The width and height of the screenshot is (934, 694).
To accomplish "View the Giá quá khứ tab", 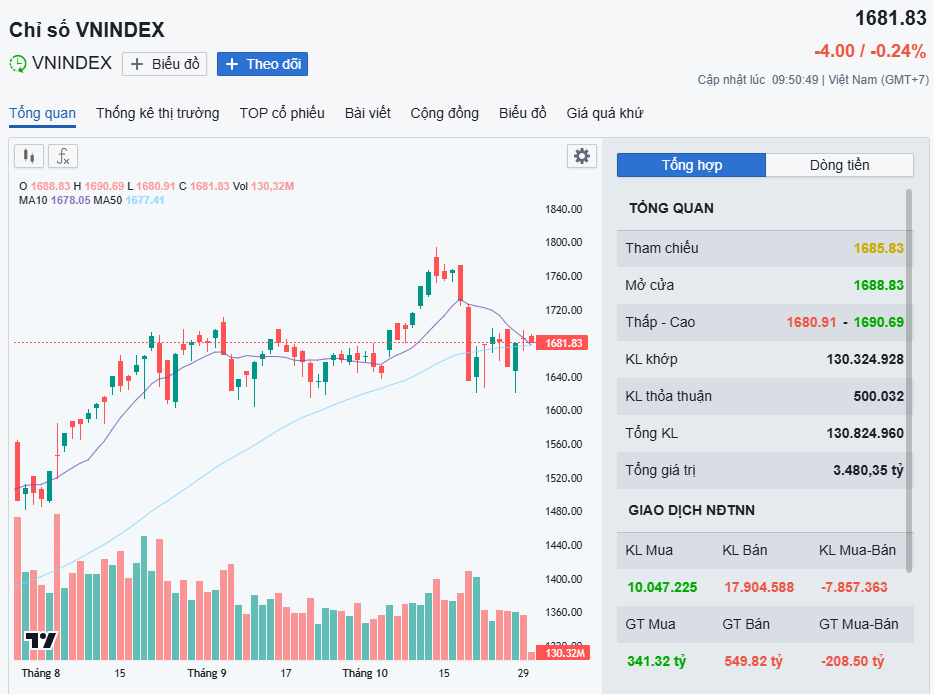I will (604, 113).
